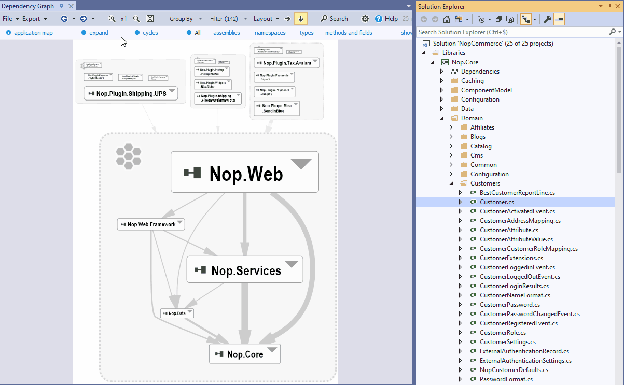Click the All link in the graph filter row
Viewport: 624px width, 385px height.
pyautogui.click(x=197, y=33)
